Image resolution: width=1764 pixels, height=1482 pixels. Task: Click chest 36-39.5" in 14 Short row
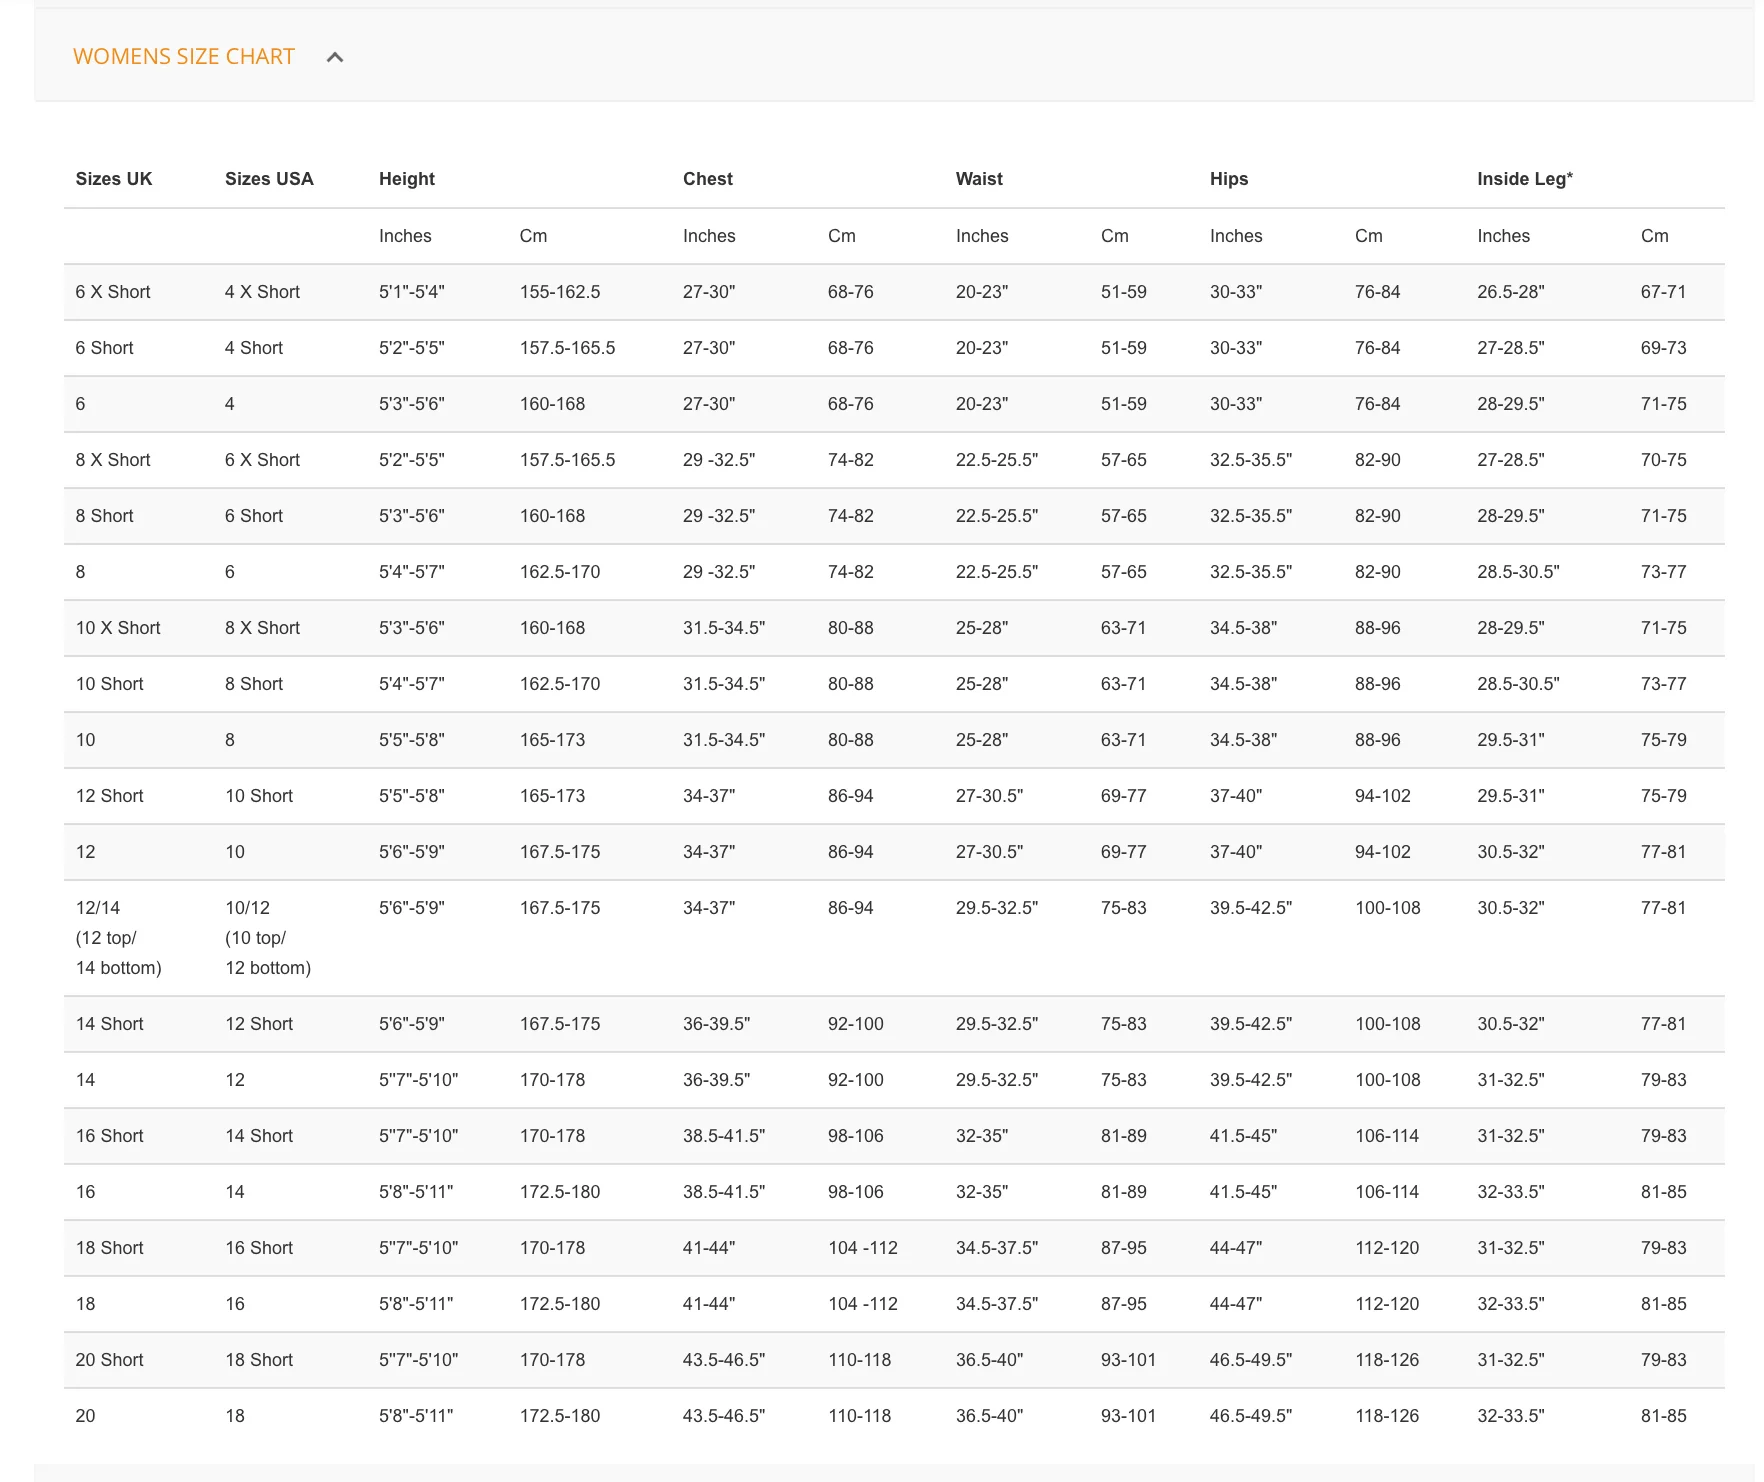click(716, 1024)
